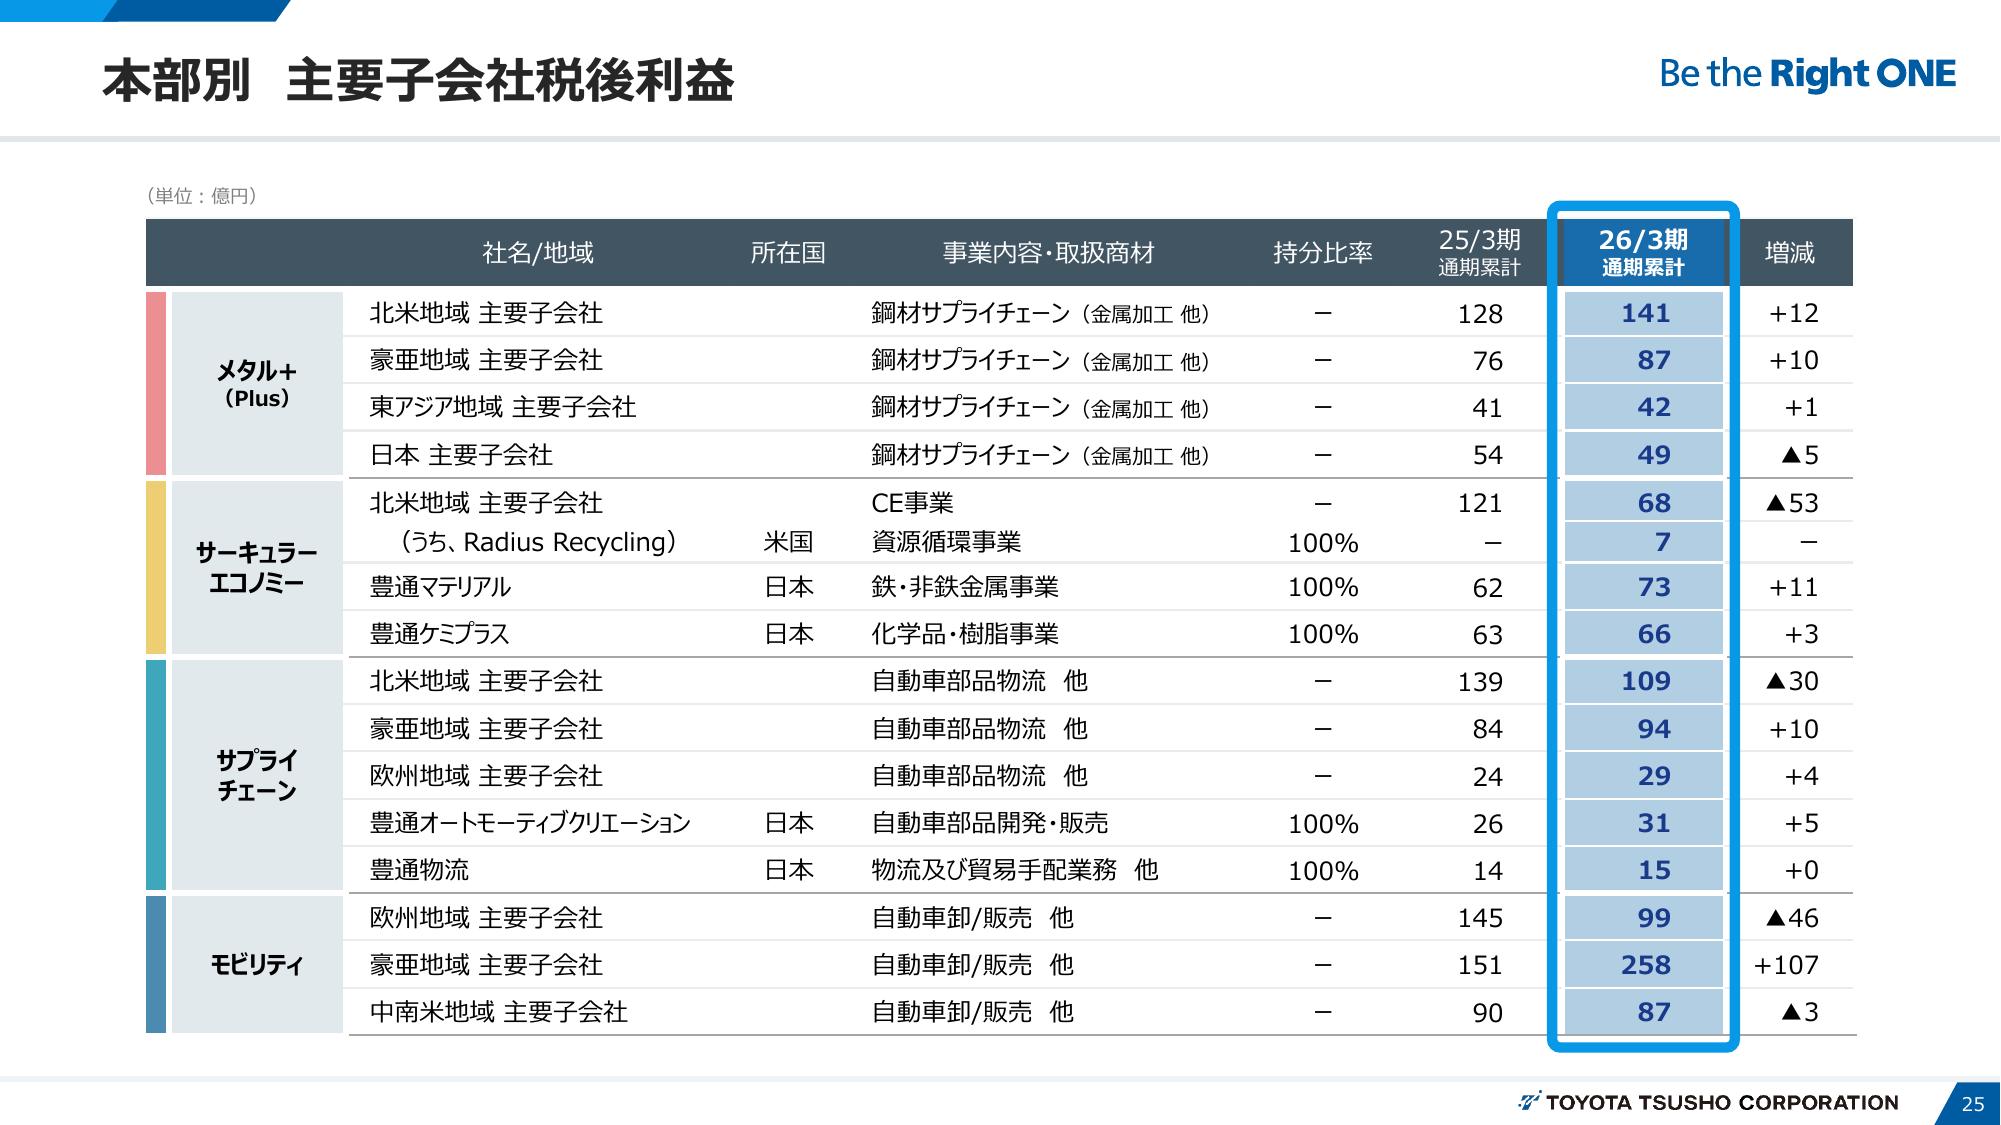Click the country cell 米国
The width and height of the screenshot is (2001, 1125).
[x=788, y=542]
